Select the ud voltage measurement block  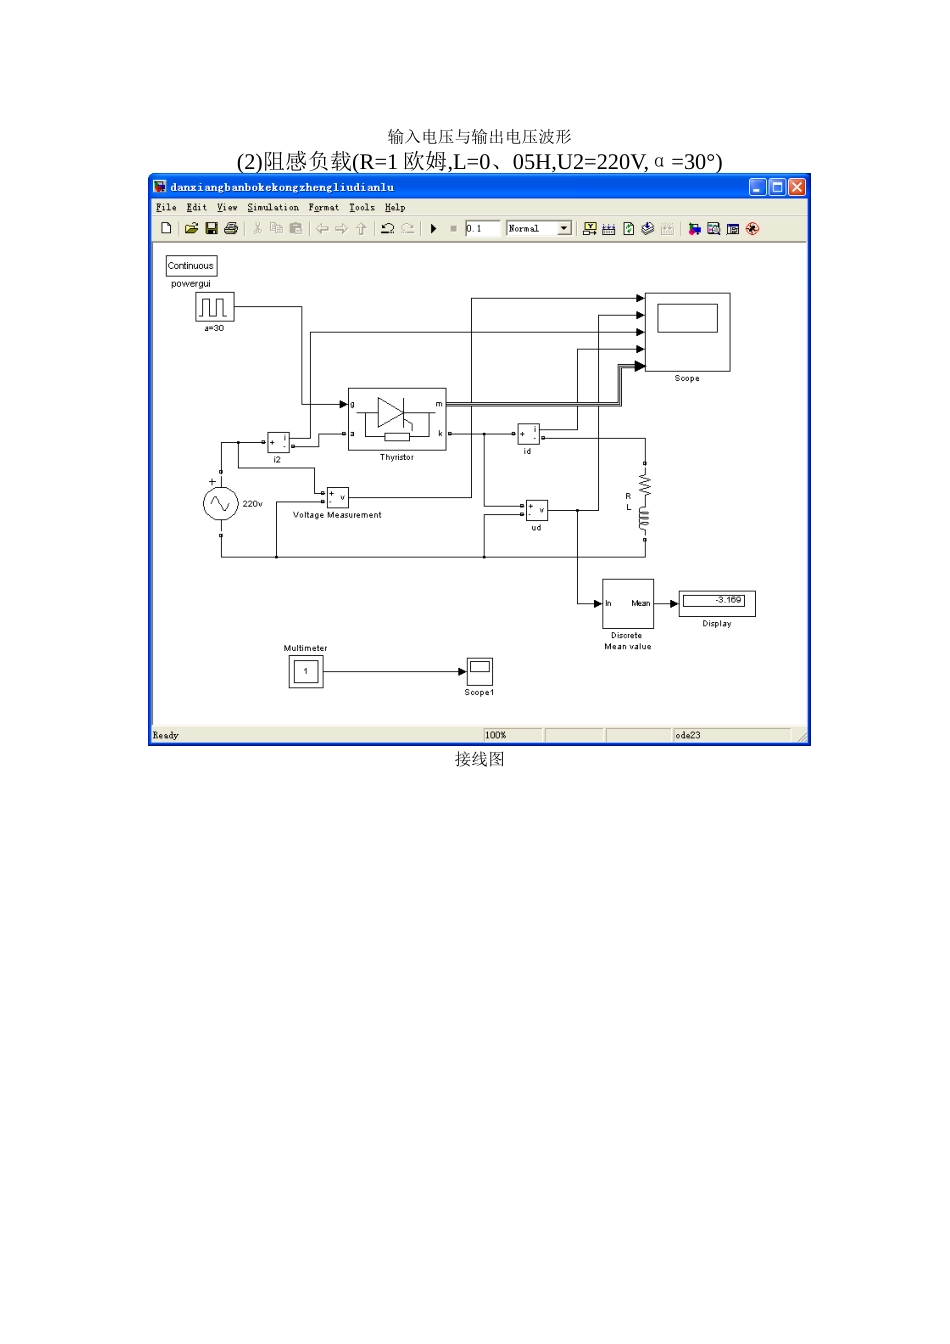tap(537, 510)
